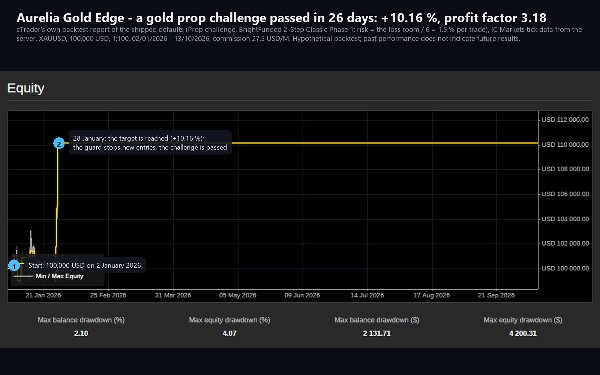Click the 4 200.31 drawdown value

(x=523, y=334)
